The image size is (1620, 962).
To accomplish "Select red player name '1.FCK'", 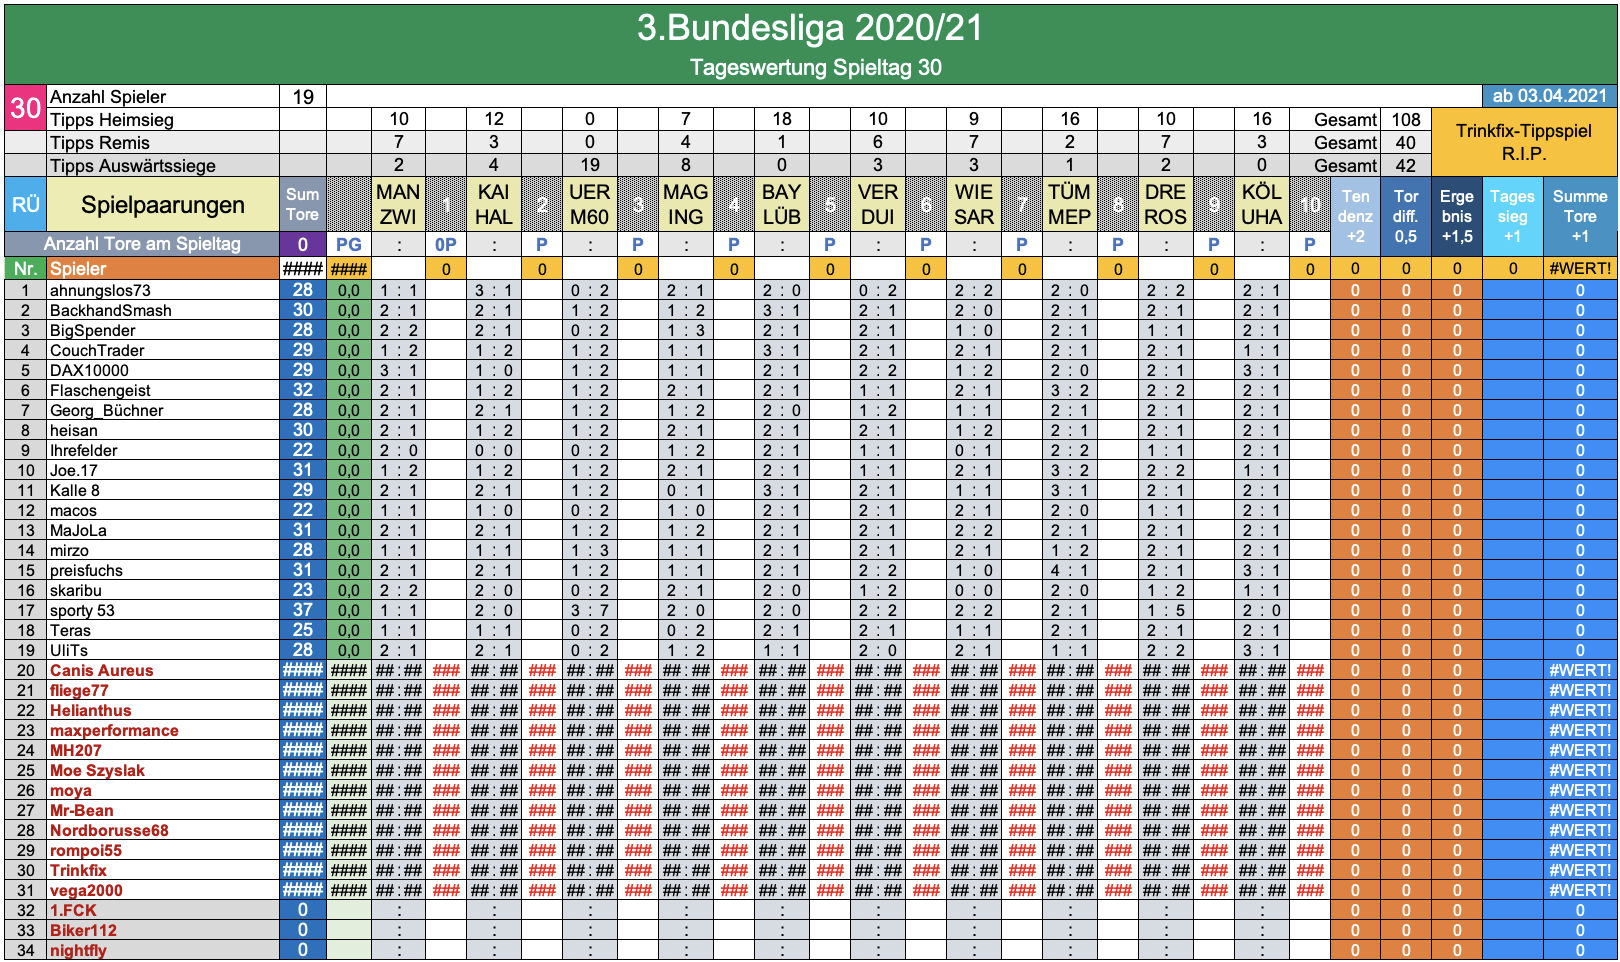I will [73, 910].
